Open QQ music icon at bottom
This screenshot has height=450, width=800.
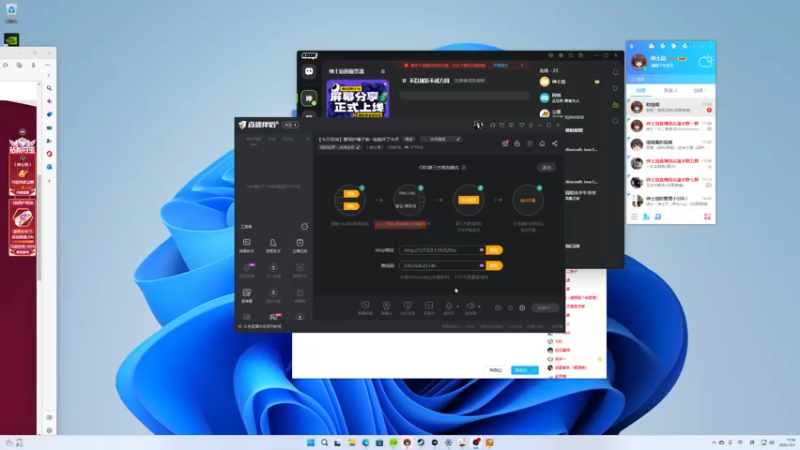(658, 217)
